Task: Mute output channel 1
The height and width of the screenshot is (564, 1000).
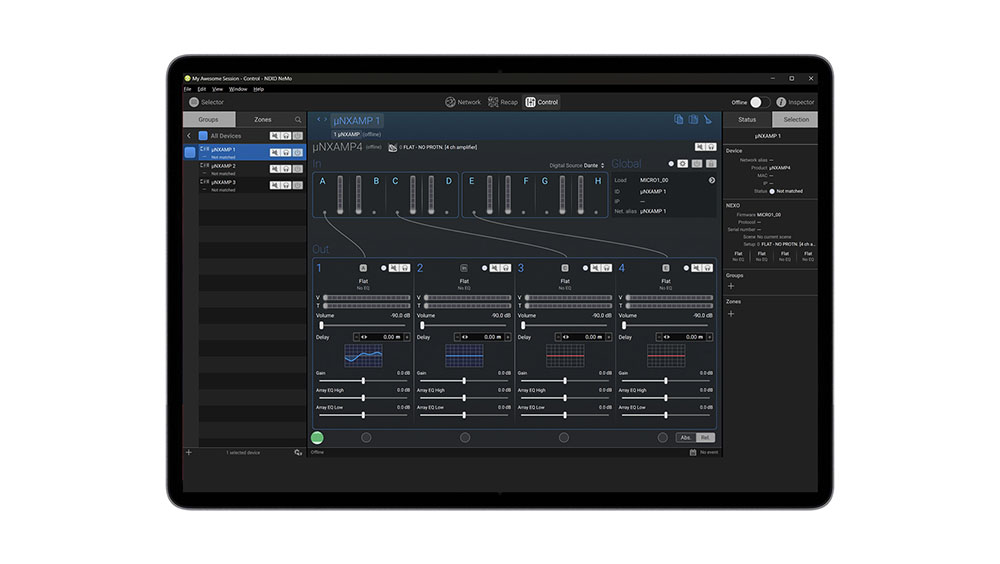Action: tap(393, 268)
